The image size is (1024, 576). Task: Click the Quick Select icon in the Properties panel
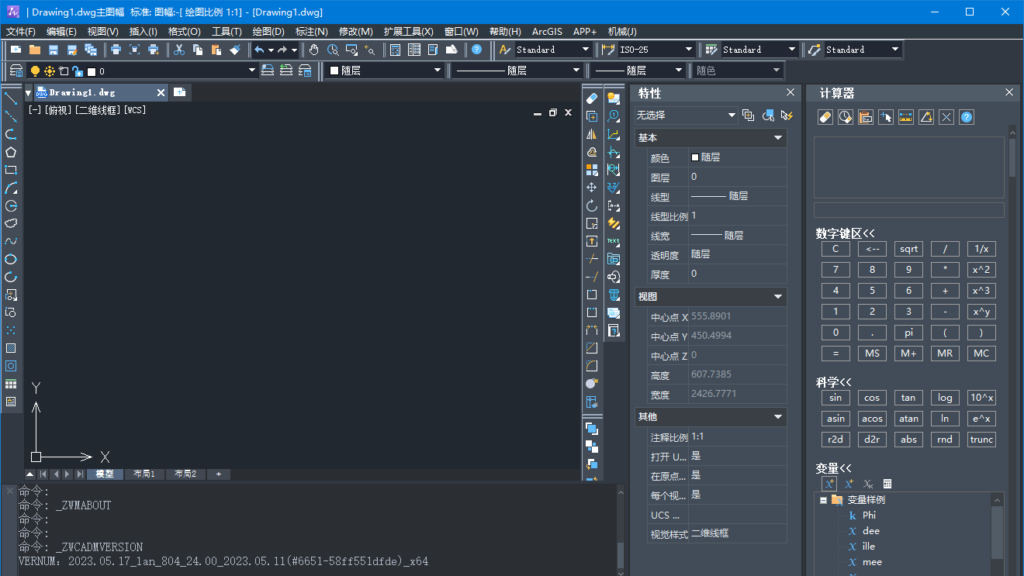[787, 116]
